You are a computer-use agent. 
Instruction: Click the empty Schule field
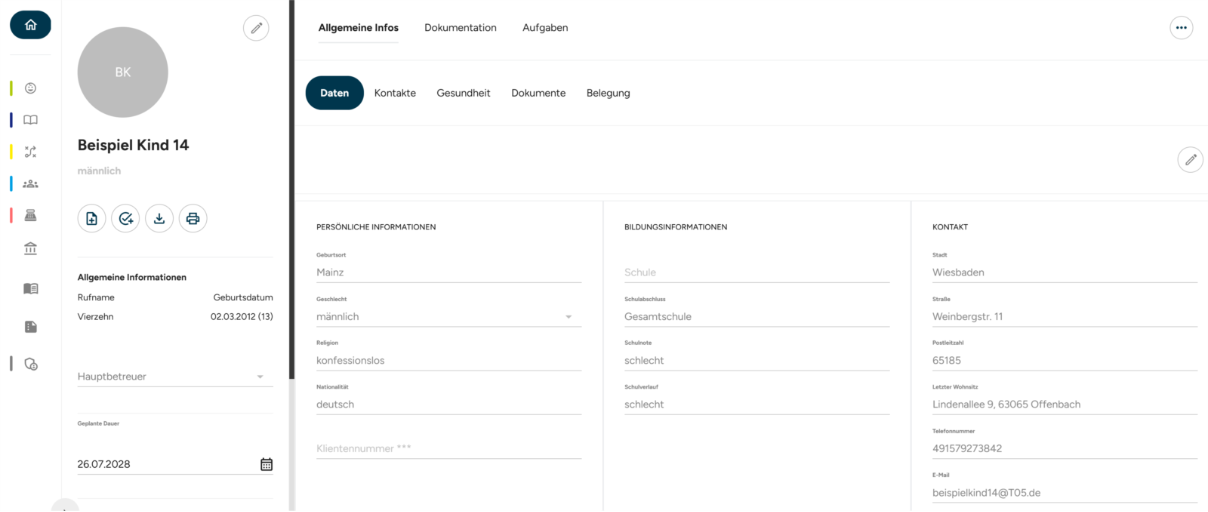(756, 272)
